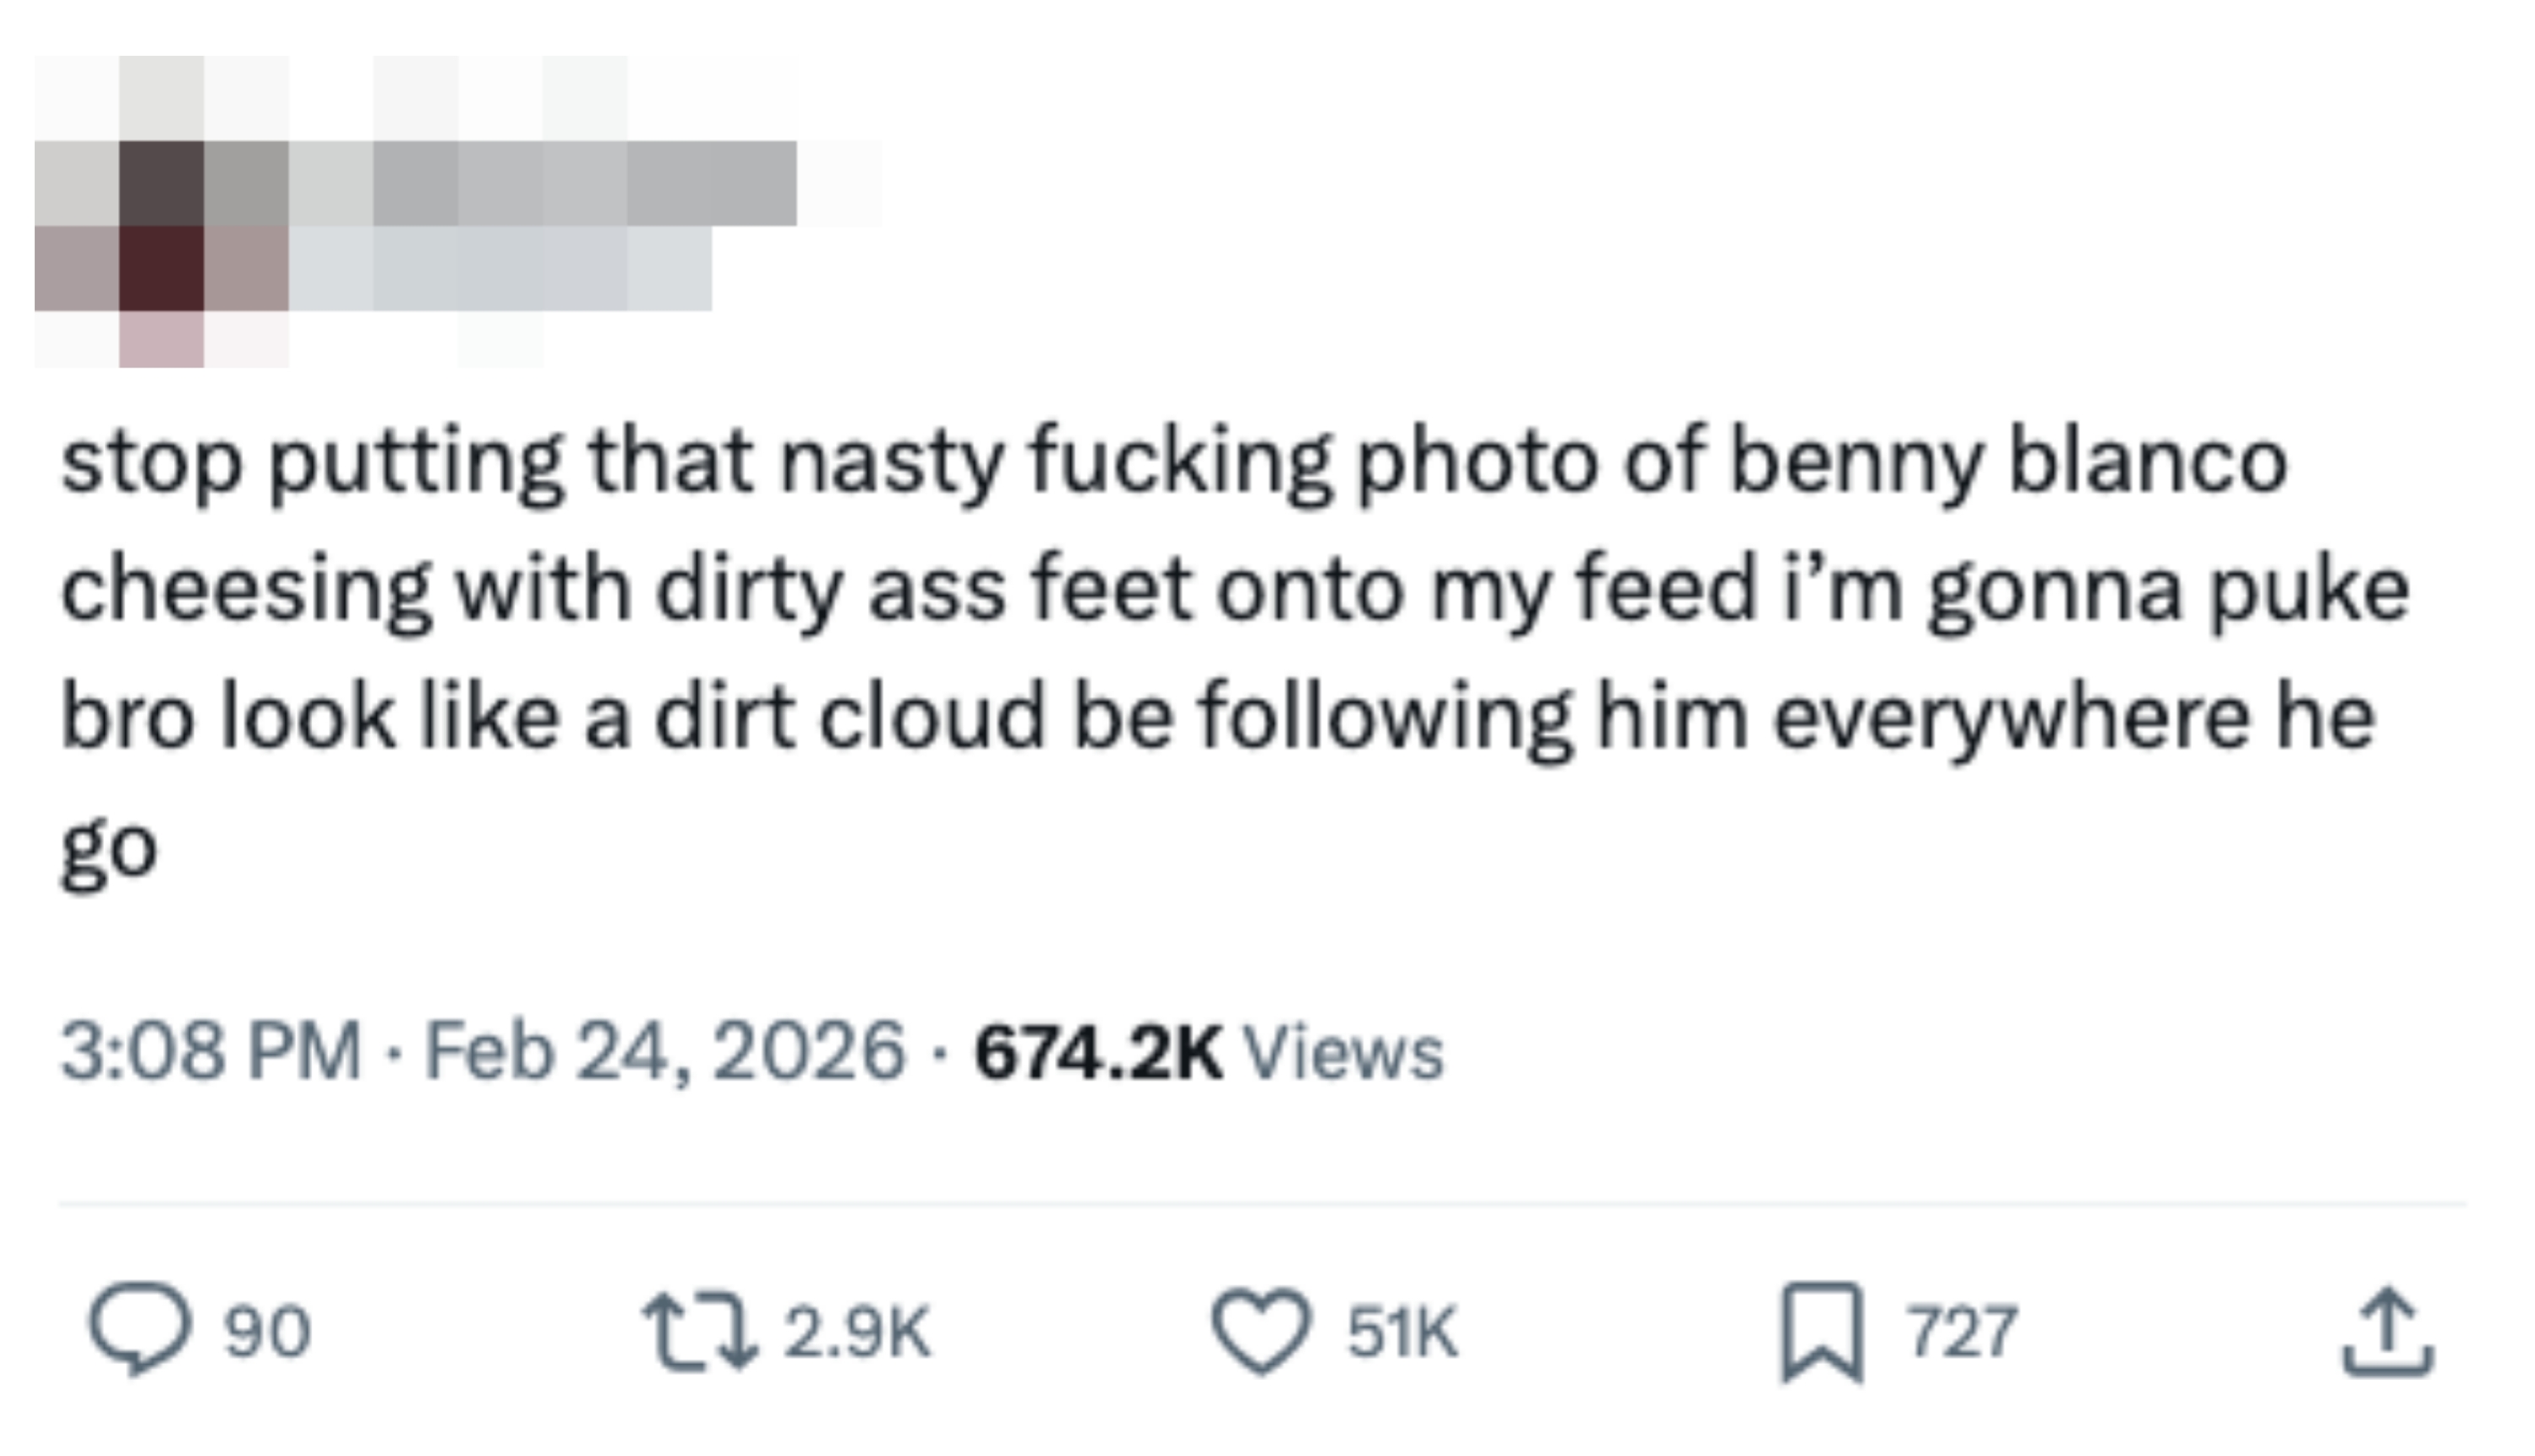Click the "Views" label
The image size is (2535, 1456).
pos(1342,1052)
